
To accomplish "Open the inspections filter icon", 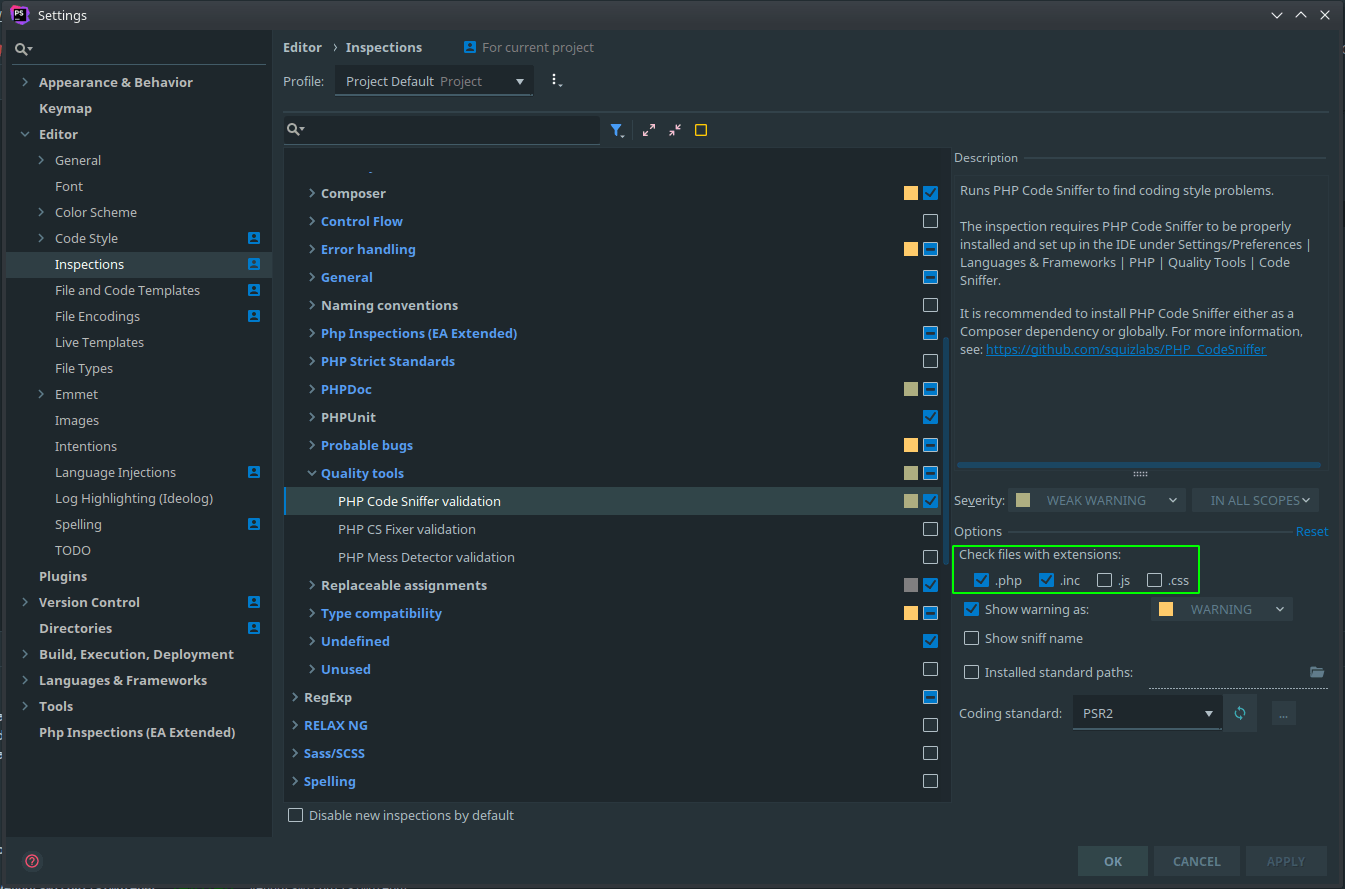I will point(618,130).
